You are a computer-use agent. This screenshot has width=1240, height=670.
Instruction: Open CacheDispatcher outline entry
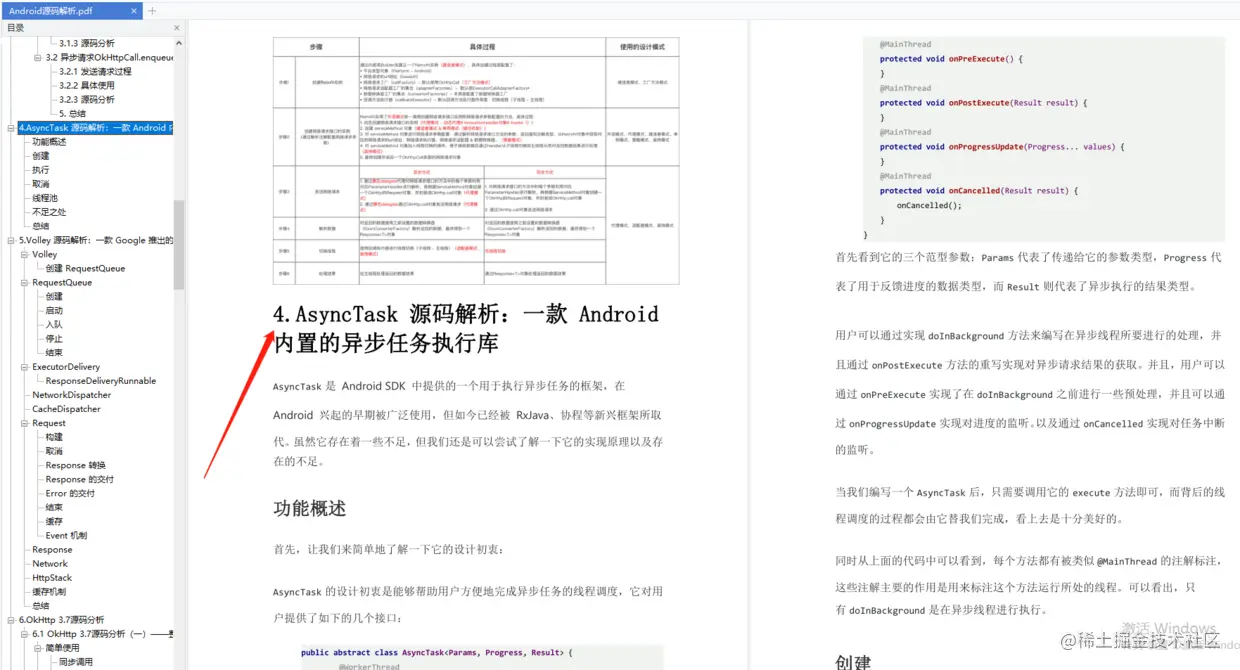pyautogui.click(x=66, y=409)
